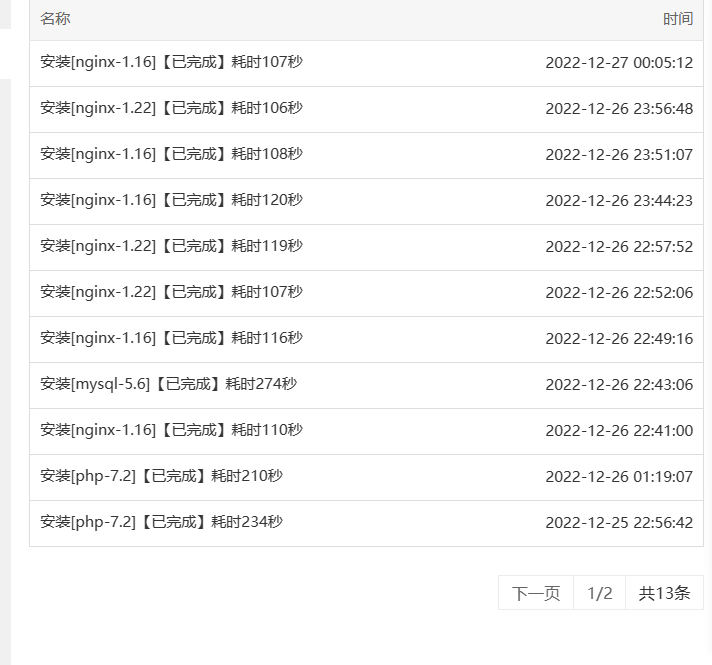
Task: Select the mysql-5.6 install record row
Action: click(x=366, y=385)
